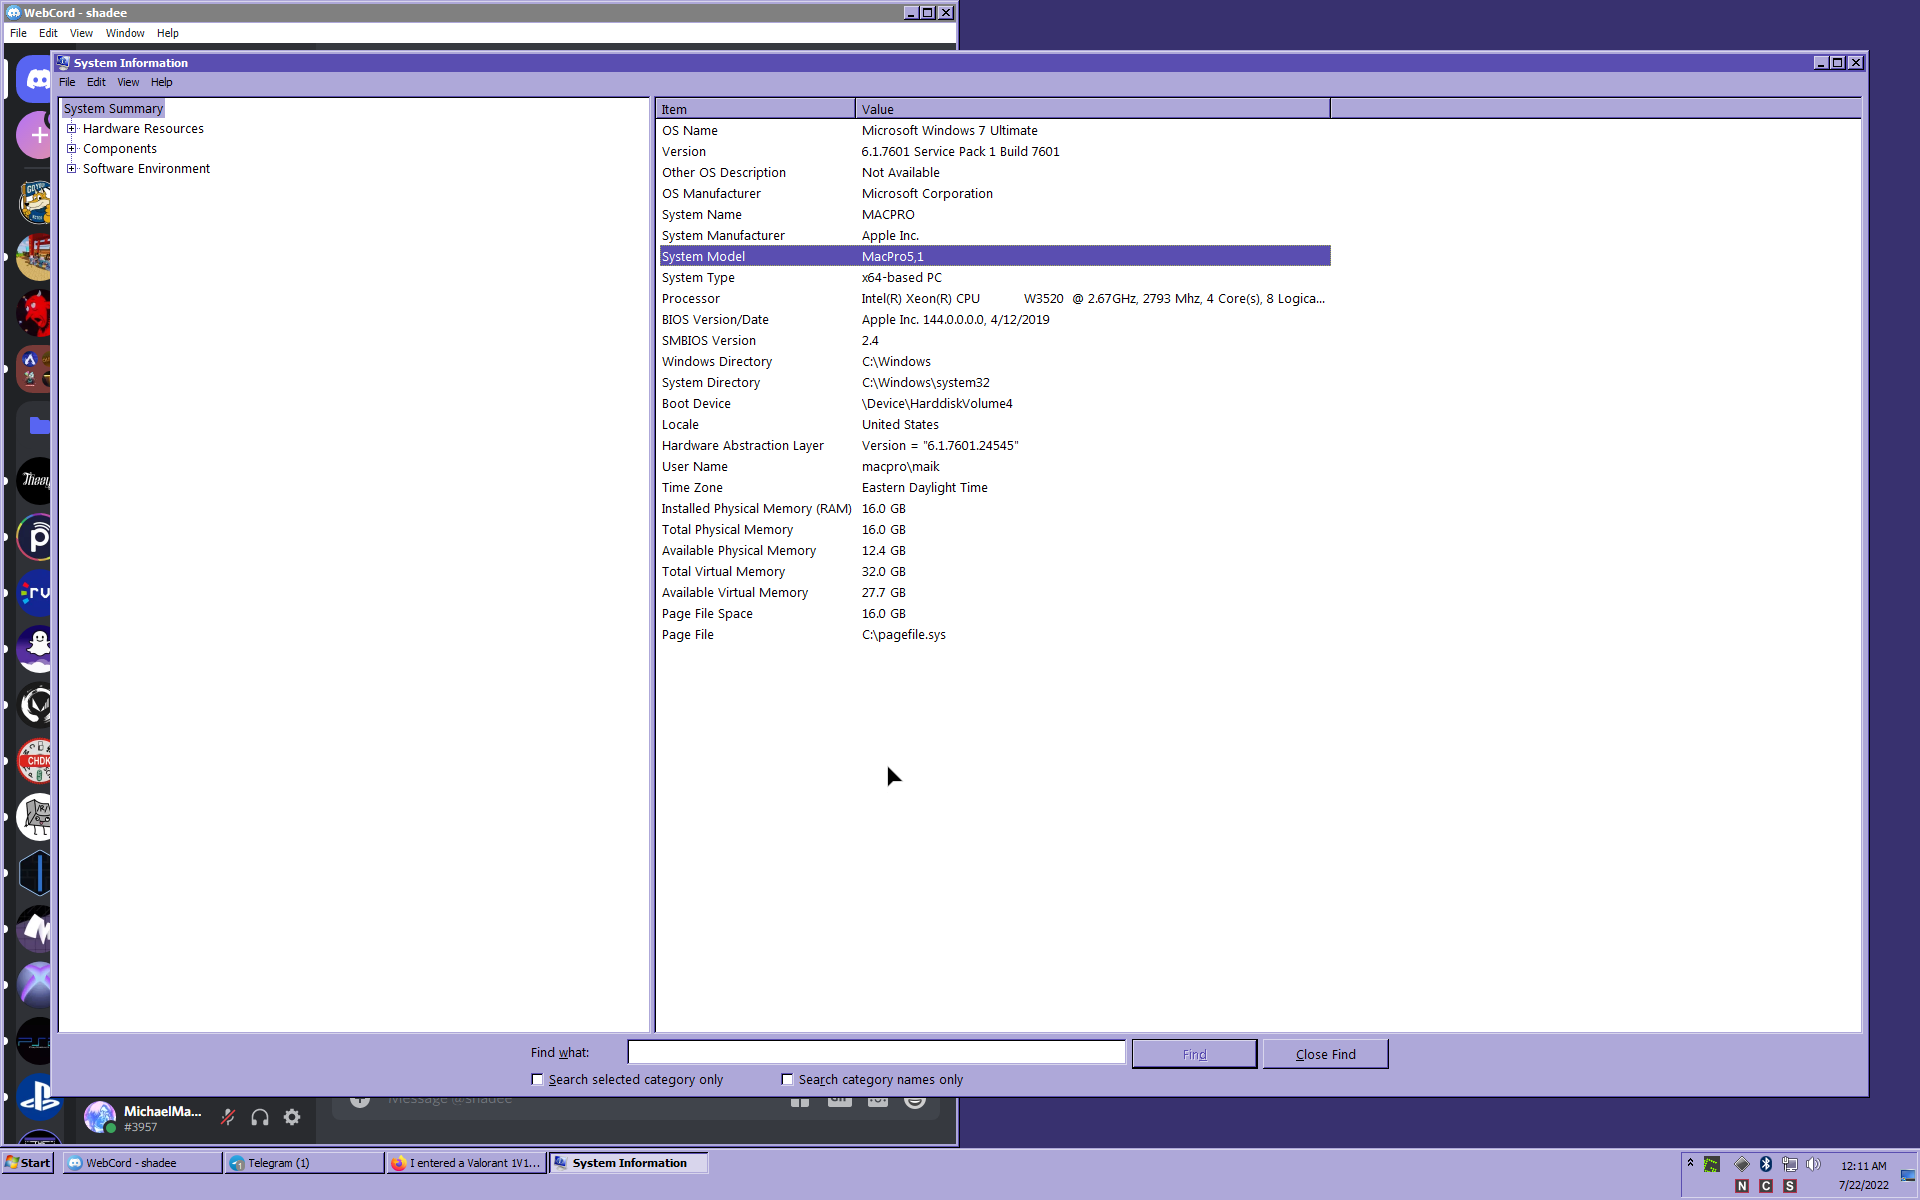Open Help menu in System Information

pyautogui.click(x=161, y=82)
